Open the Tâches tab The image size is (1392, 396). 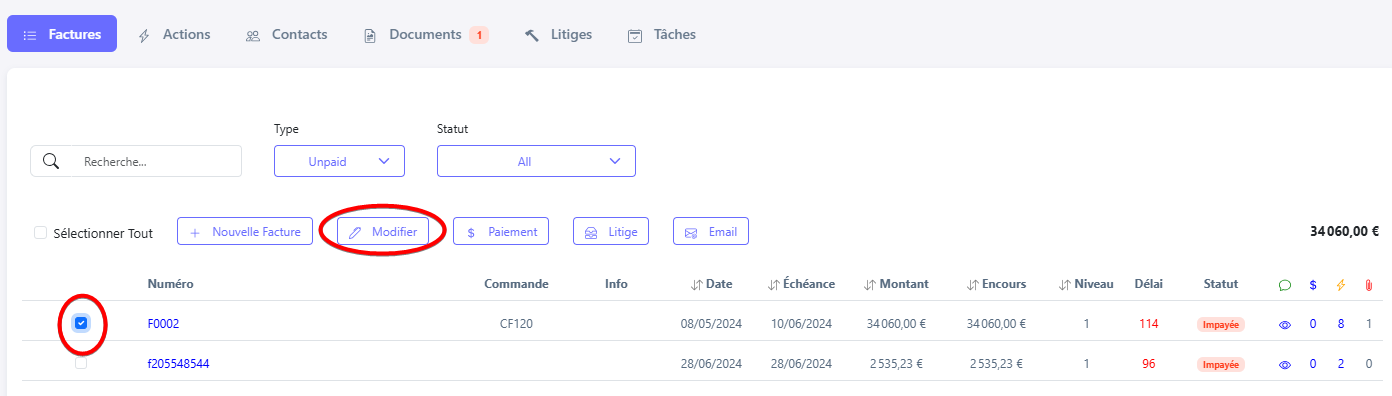[x=661, y=34]
